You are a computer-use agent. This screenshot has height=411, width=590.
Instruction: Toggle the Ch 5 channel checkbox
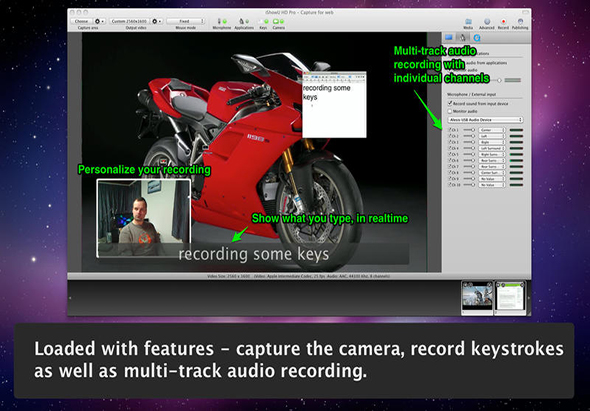tap(450, 154)
